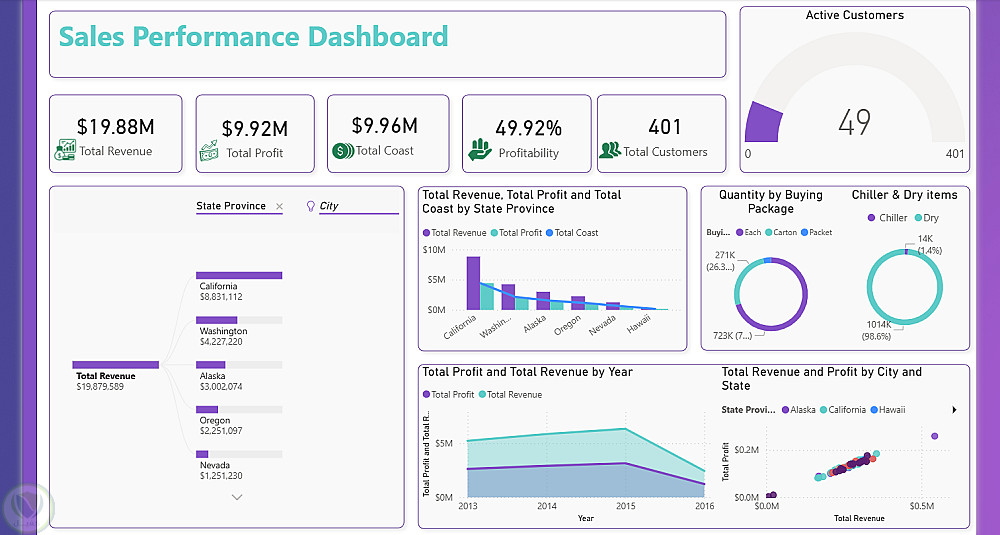Toggle the Dry legend item
Screen dimensions: 1000x535
click(x=927, y=217)
